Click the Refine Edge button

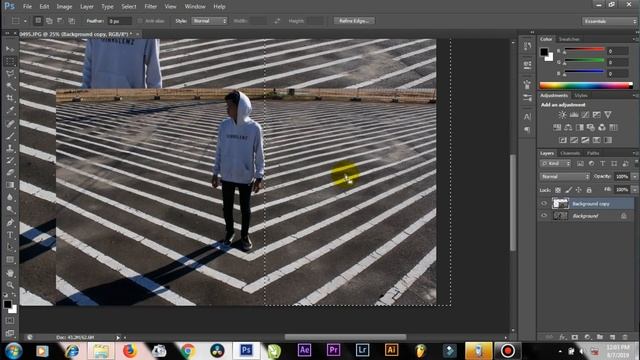(x=354, y=21)
